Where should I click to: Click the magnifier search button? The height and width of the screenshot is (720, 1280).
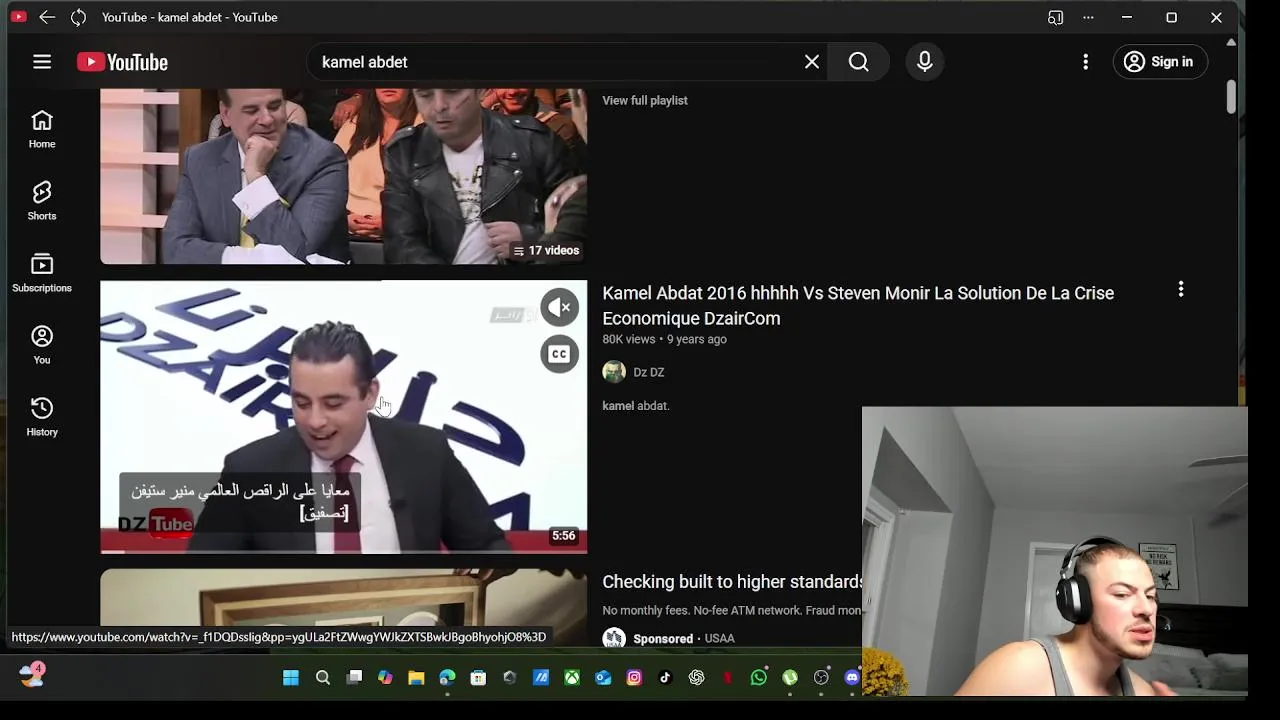tap(858, 62)
